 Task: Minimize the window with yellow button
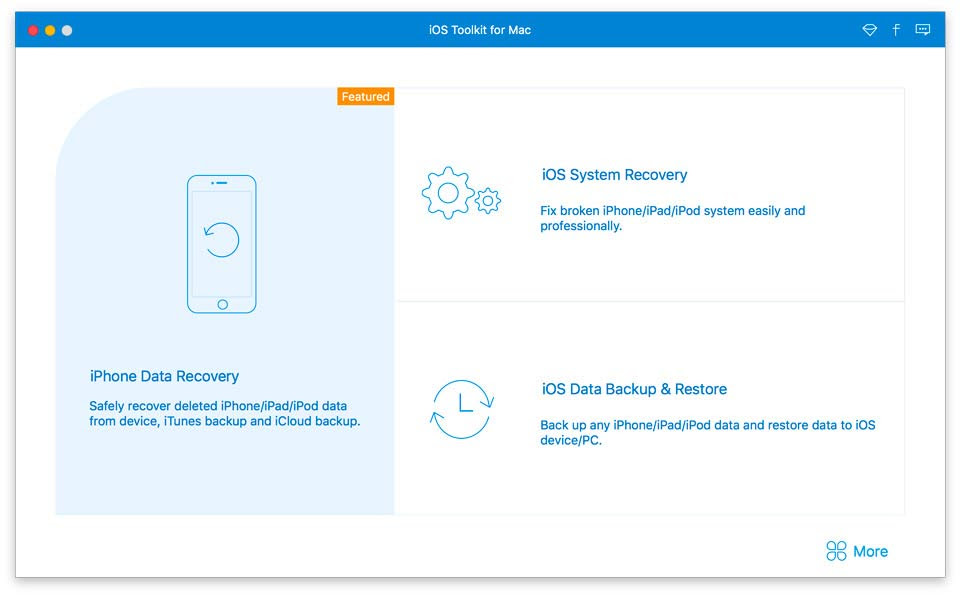(50, 30)
